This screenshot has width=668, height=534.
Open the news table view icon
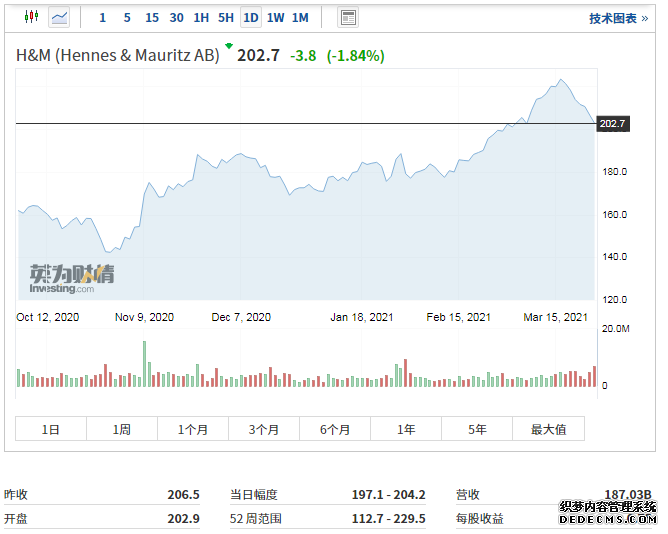click(348, 17)
